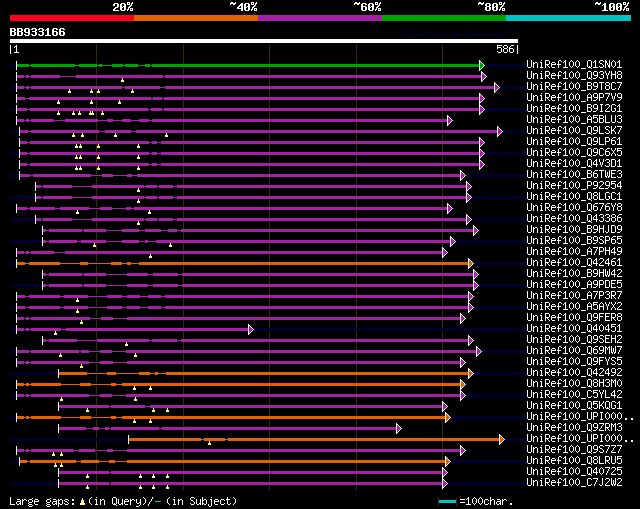Select the UniRef100_A5BLU3 label
This screenshot has width=640, height=509.
point(574,120)
